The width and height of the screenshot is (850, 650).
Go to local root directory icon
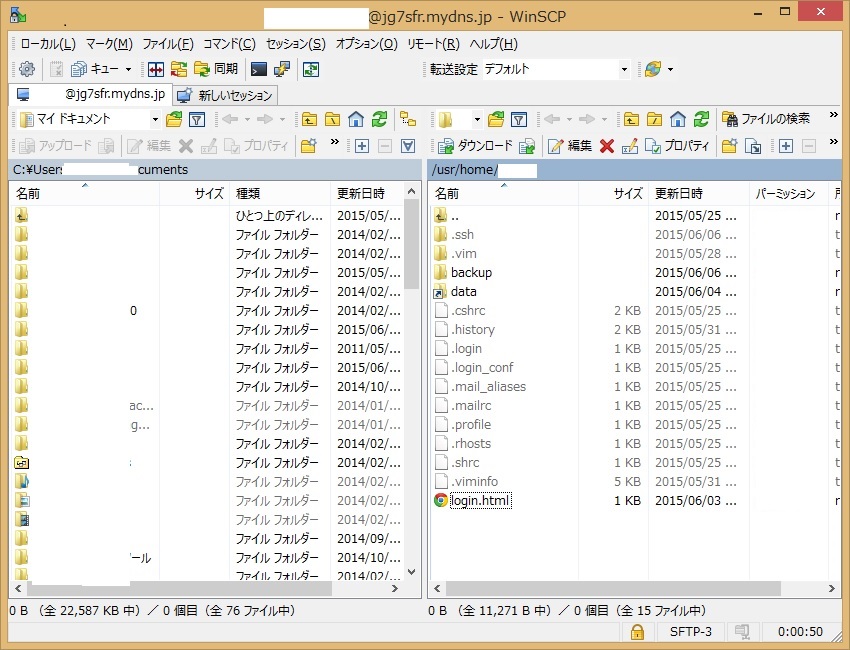tap(332, 119)
